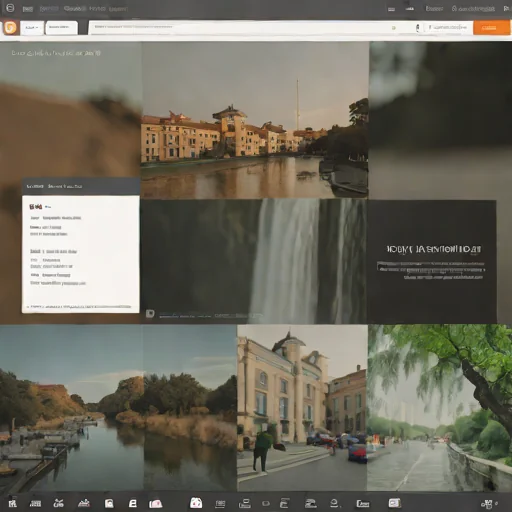This screenshot has height=512, width=512.
Task: Open the river harbor landscape photo
Action: pos(118,408)
